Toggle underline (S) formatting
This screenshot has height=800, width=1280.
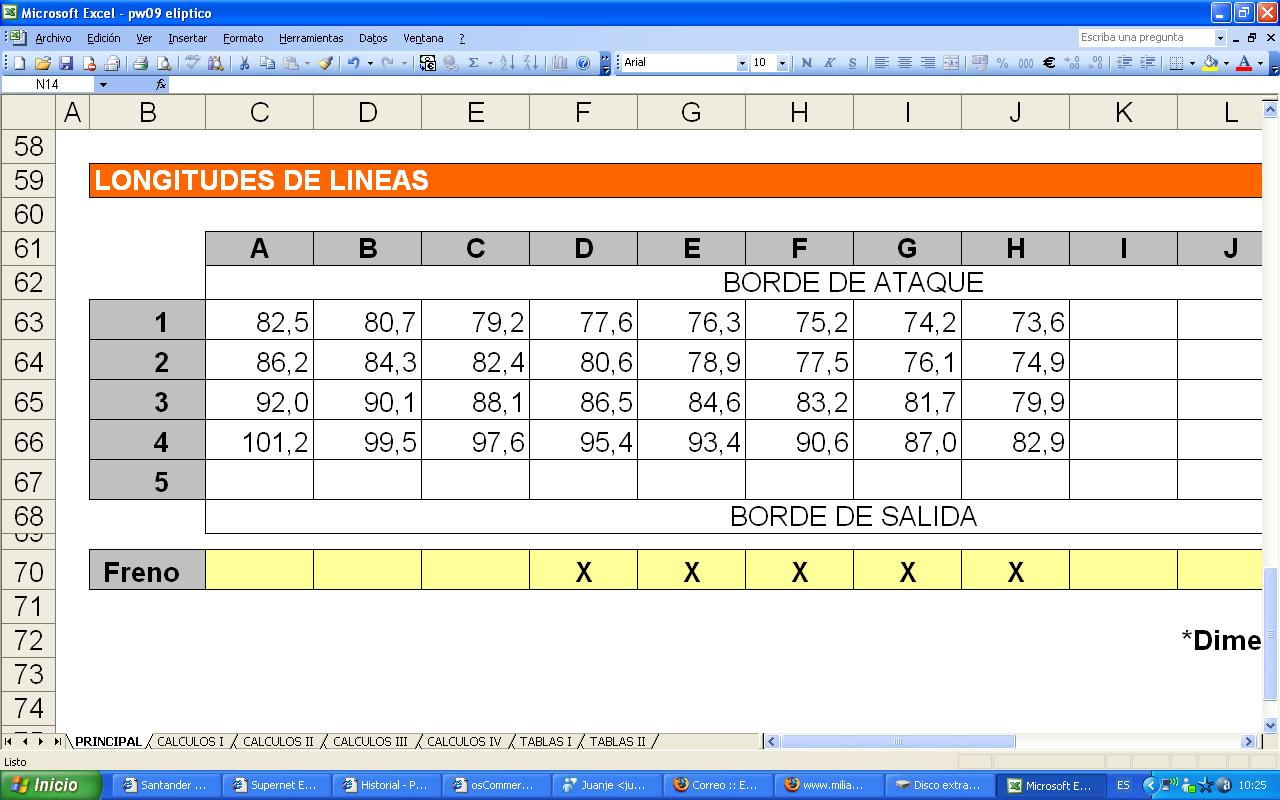(x=852, y=63)
